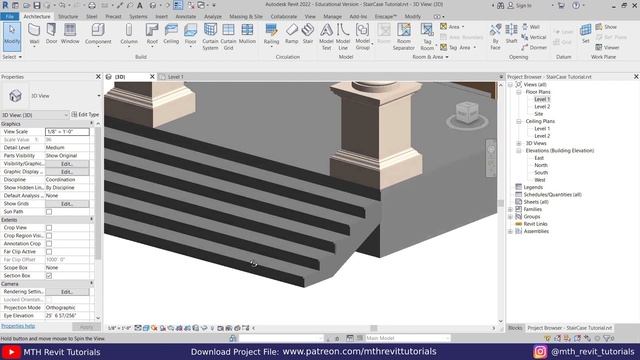Select the Stair tool
Screen dimensions: 640x360
(308, 33)
